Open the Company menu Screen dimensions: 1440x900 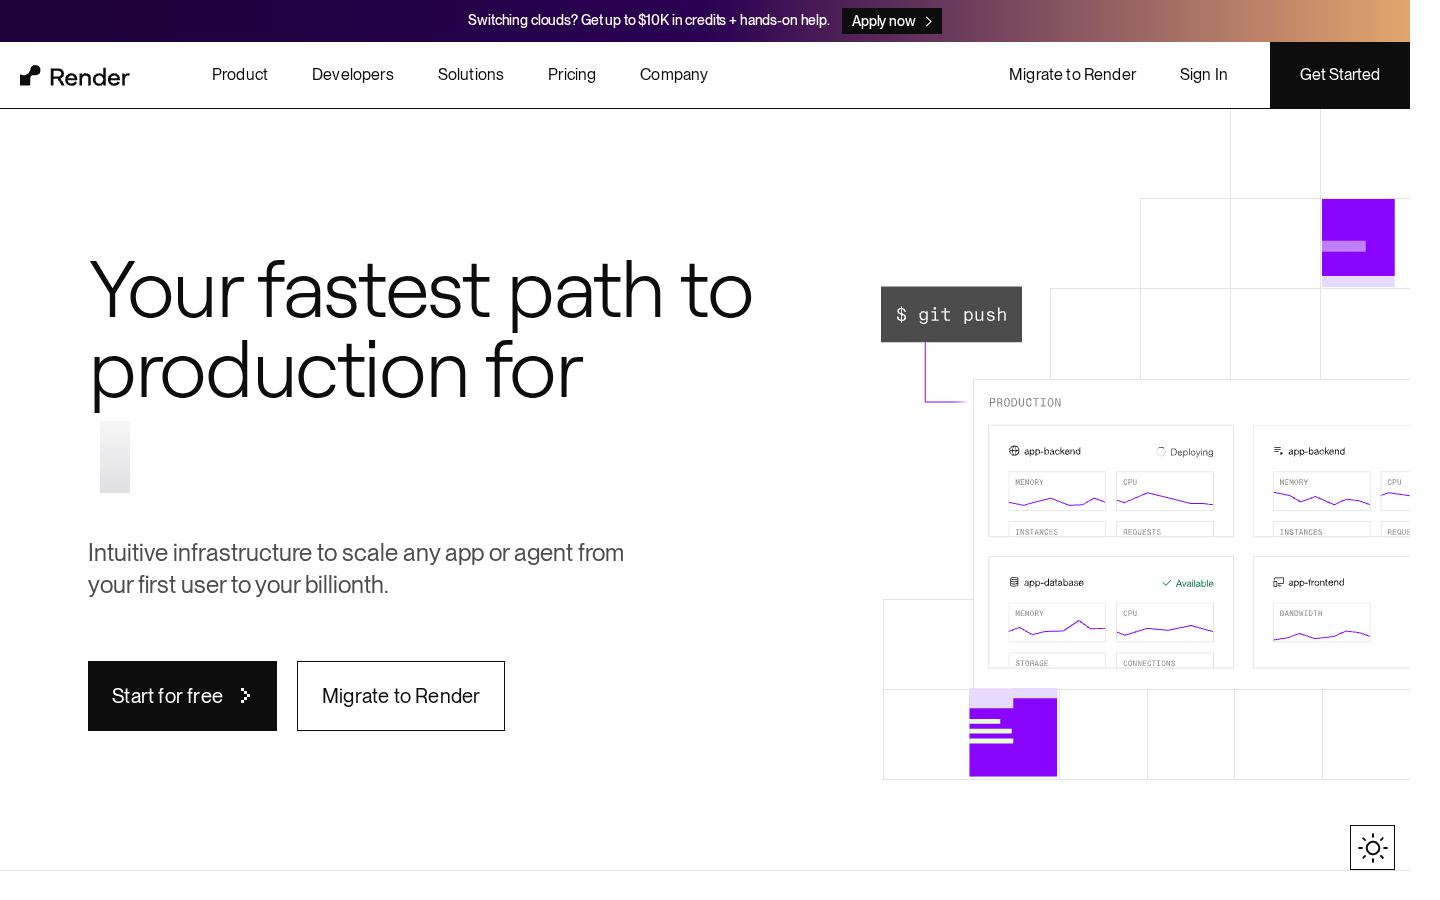pyautogui.click(x=674, y=75)
